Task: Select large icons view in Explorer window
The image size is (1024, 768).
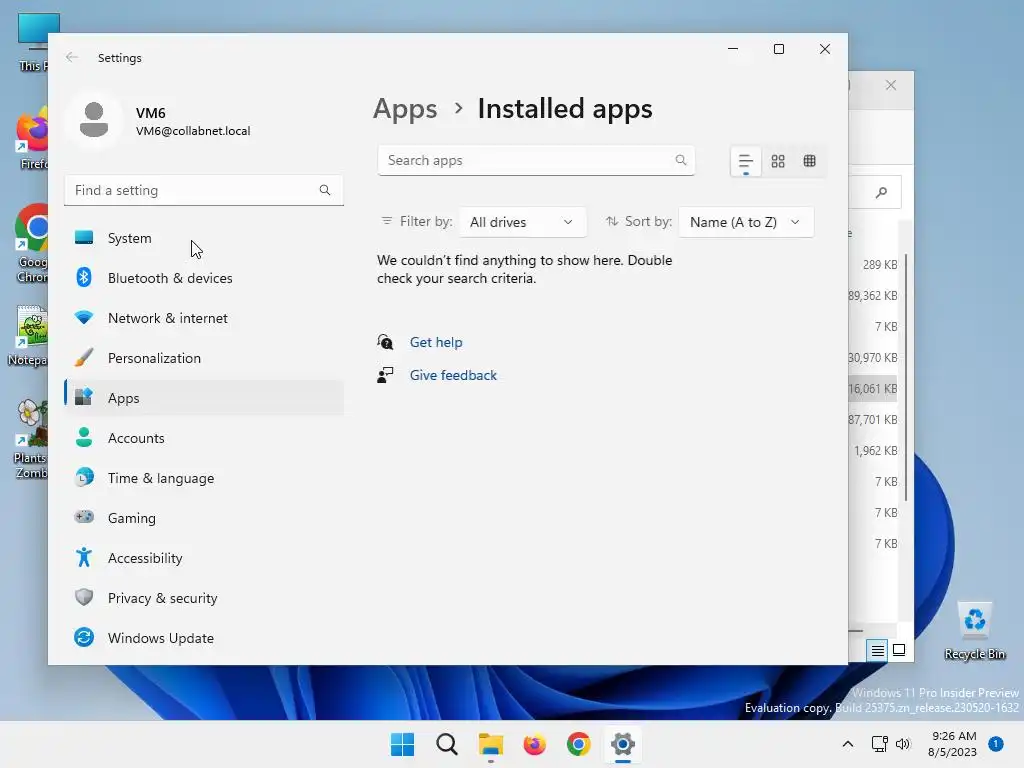Action: (899, 650)
